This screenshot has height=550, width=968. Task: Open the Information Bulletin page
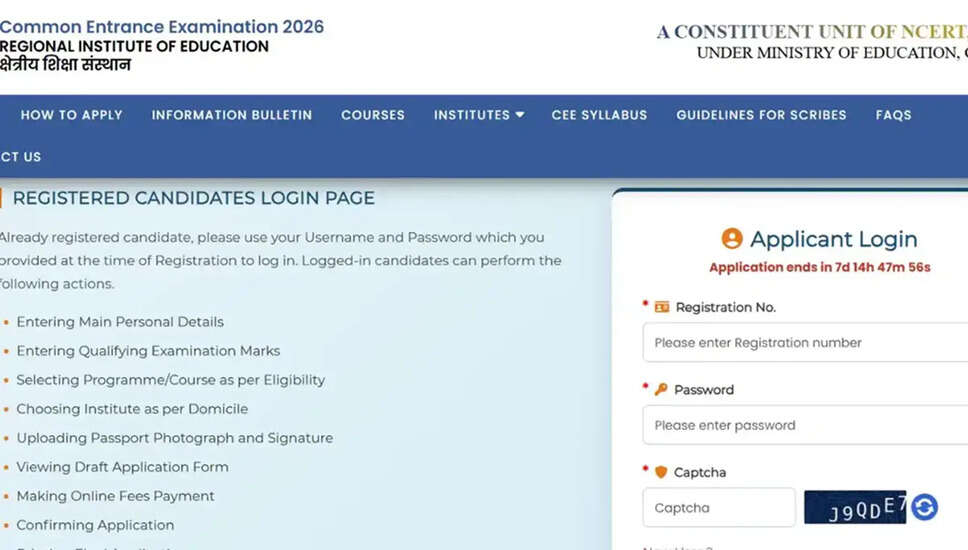232,115
